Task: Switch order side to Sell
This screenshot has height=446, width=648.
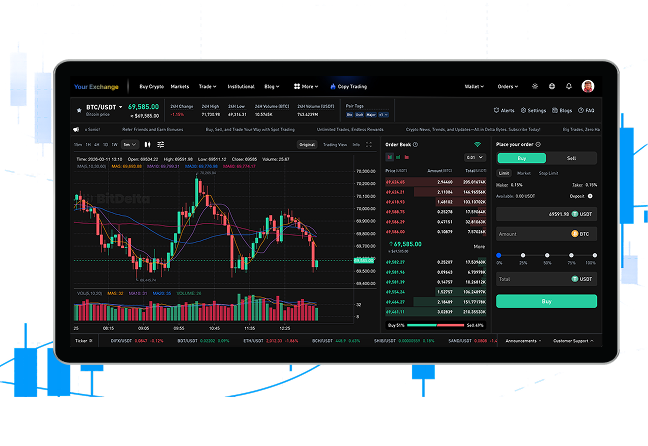Action: (x=571, y=158)
